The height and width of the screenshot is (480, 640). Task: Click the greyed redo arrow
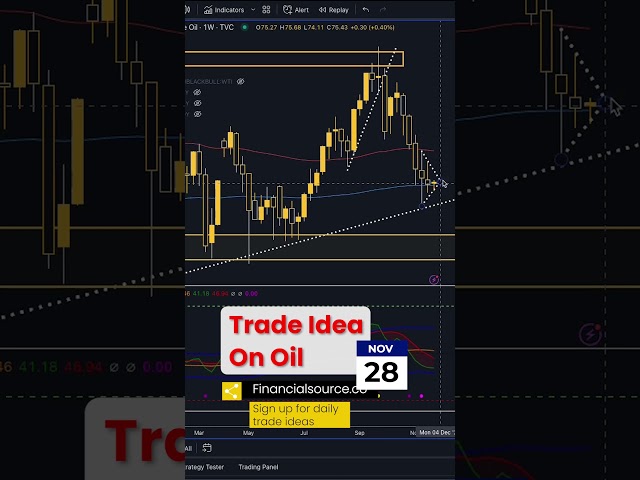pyautogui.click(x=382, y=10)
